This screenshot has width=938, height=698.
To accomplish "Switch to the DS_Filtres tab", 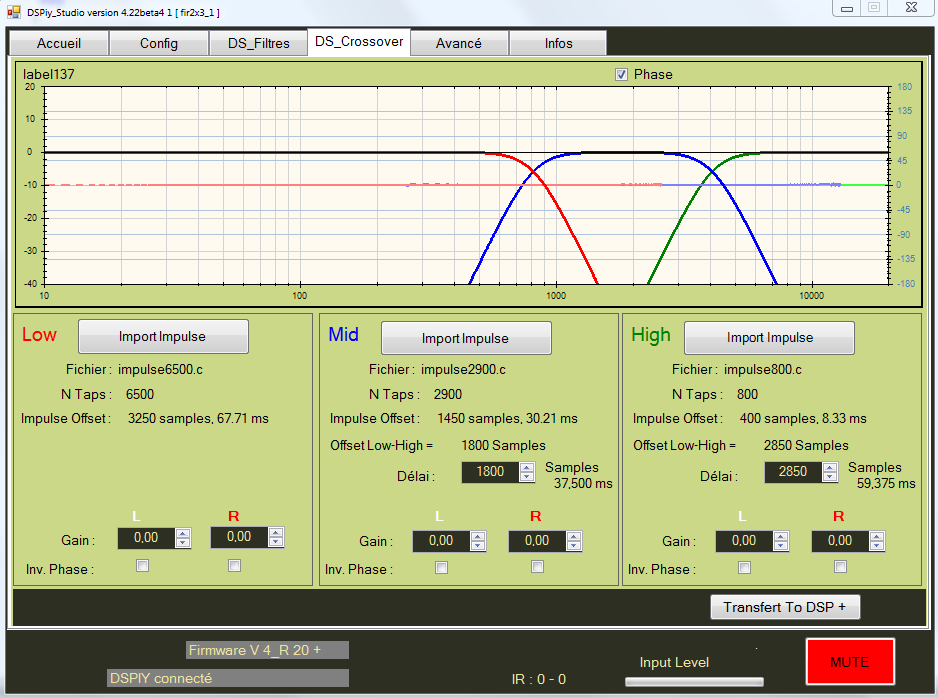I will click(x=258, y=43).
